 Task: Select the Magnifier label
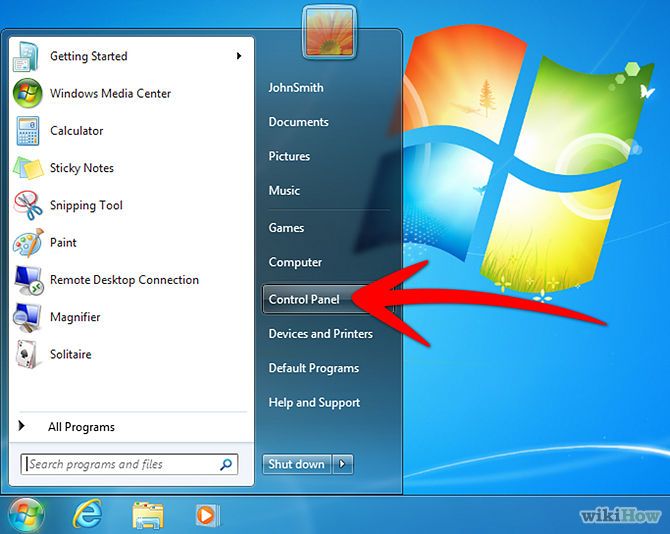(x=75, y=317)
